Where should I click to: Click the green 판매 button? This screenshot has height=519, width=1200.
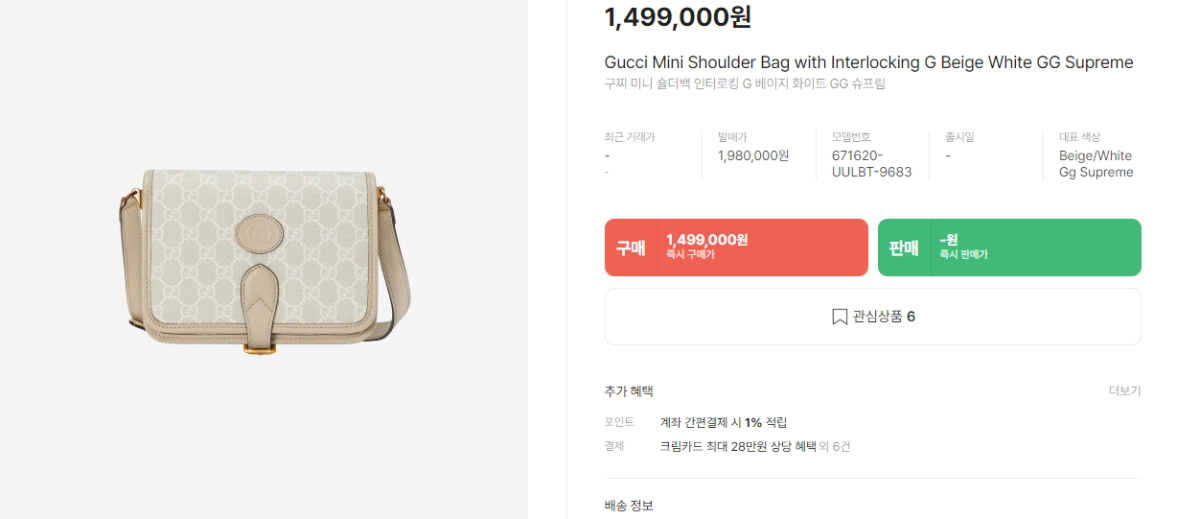point(1009,248)
